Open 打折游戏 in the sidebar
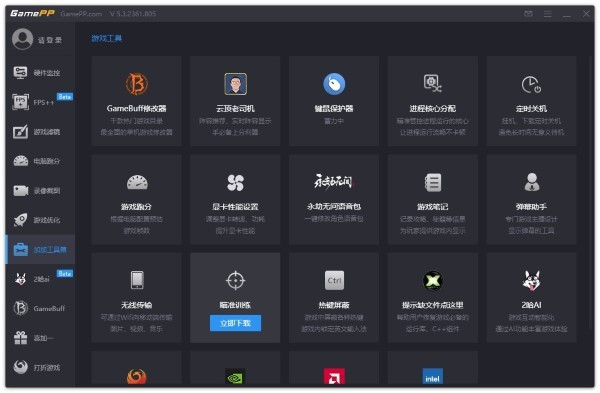The image size is (600, 393). [x=40, y=367]
